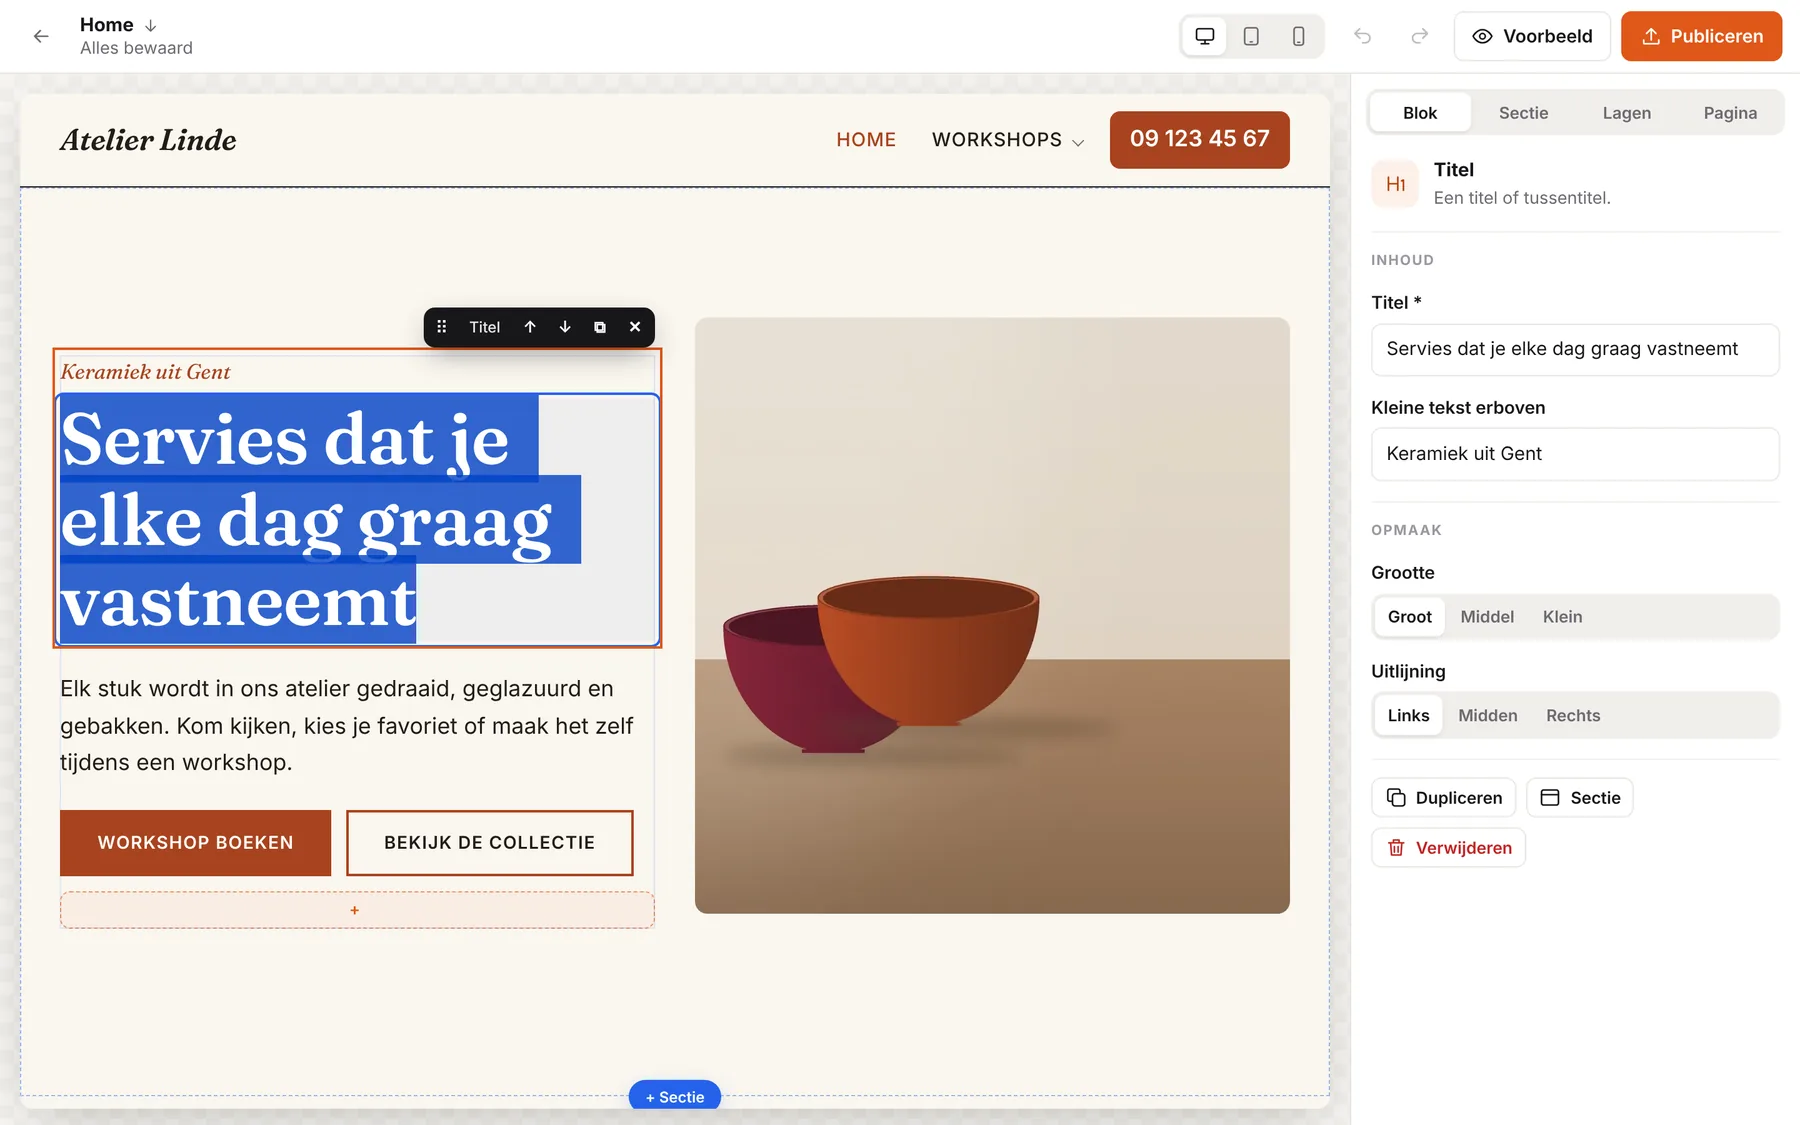
Task: Switch to tablet preview mode
Action: click(x=1251, y=36)
